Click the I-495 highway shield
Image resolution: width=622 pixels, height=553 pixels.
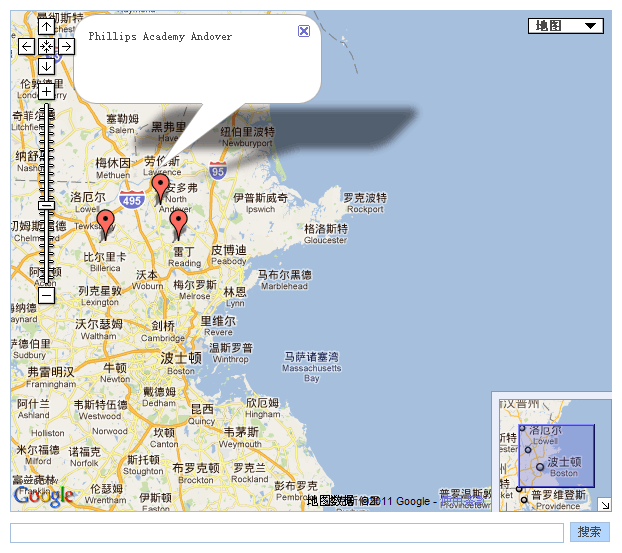point(132,200)
